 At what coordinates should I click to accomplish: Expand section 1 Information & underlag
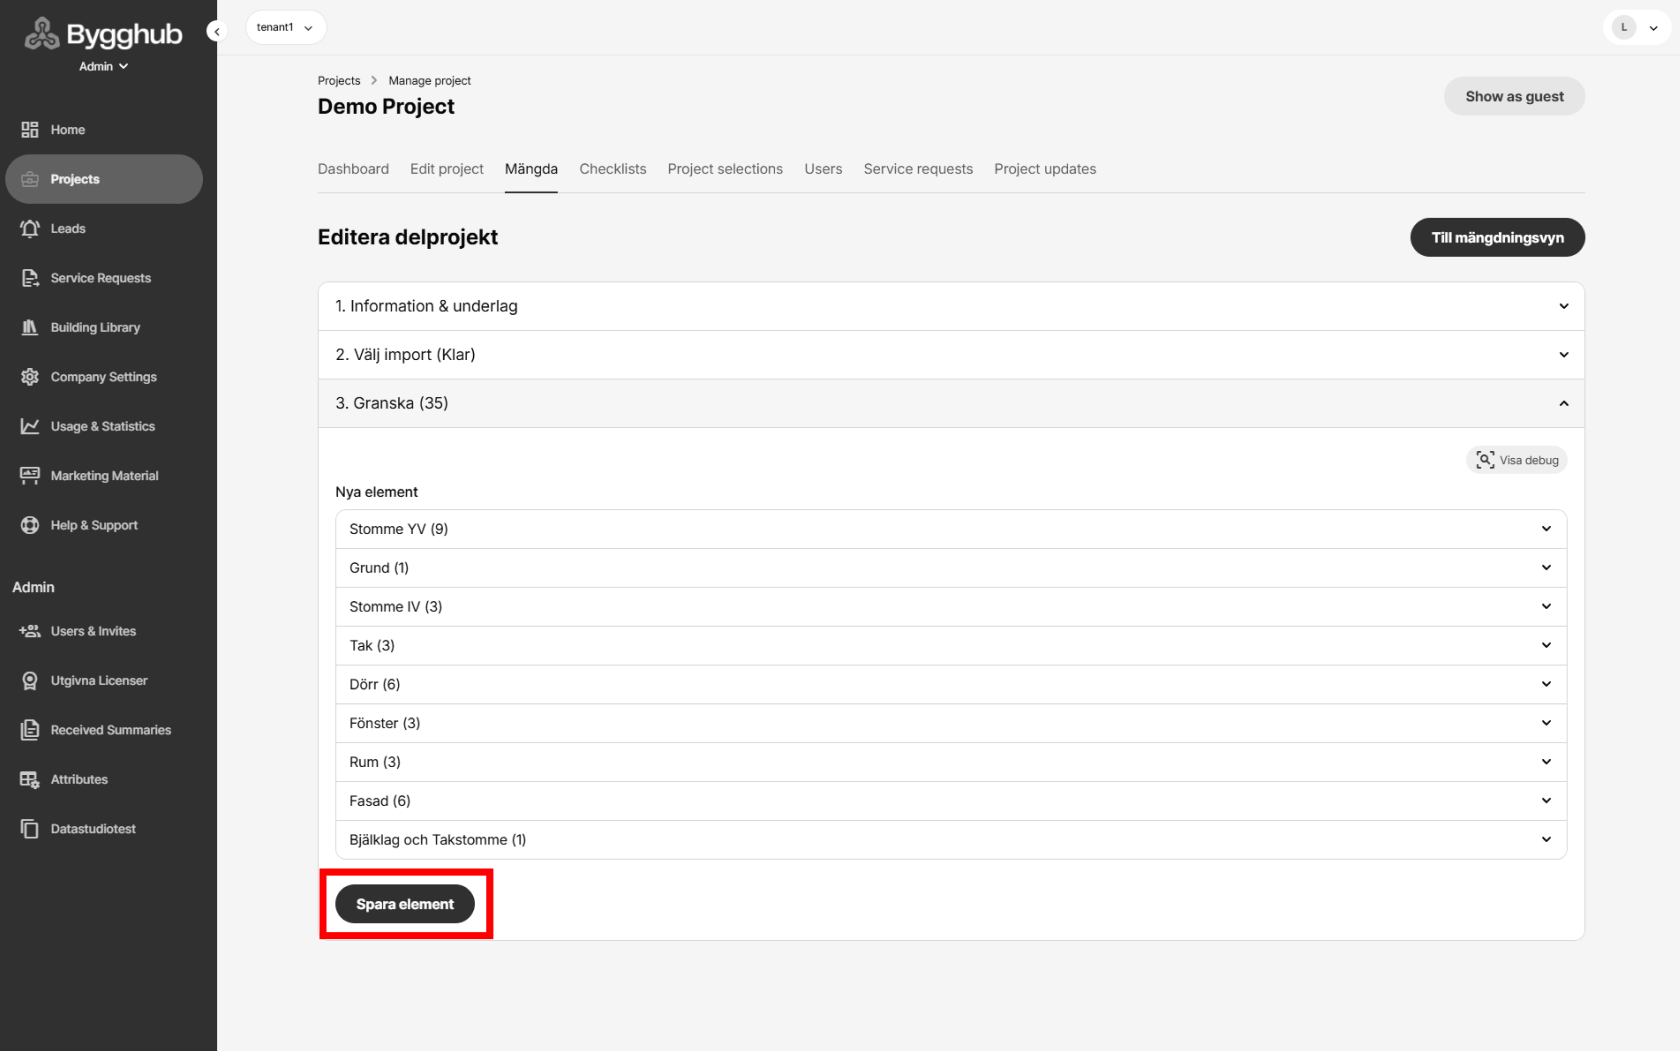tap(950, 306)
